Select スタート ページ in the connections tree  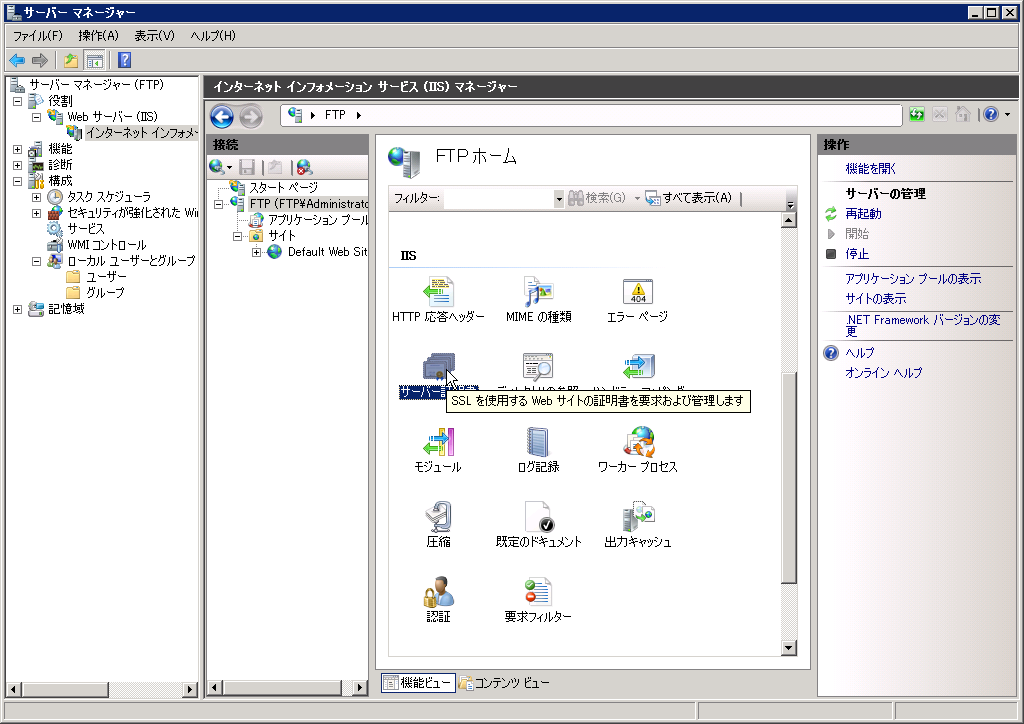(283, 187)
